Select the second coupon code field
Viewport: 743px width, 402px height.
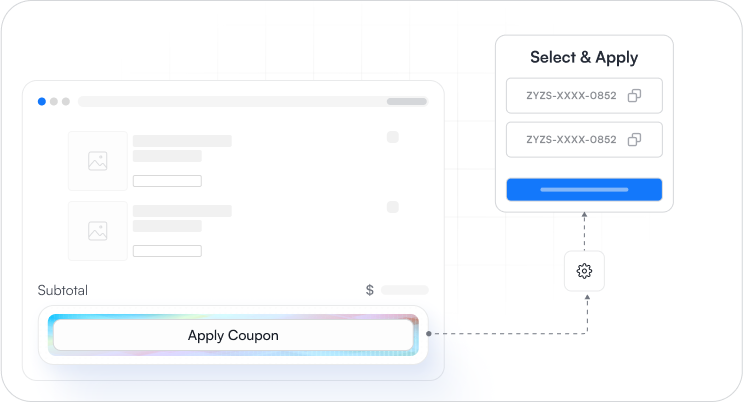pyautogui.click(x=584, y=139)
